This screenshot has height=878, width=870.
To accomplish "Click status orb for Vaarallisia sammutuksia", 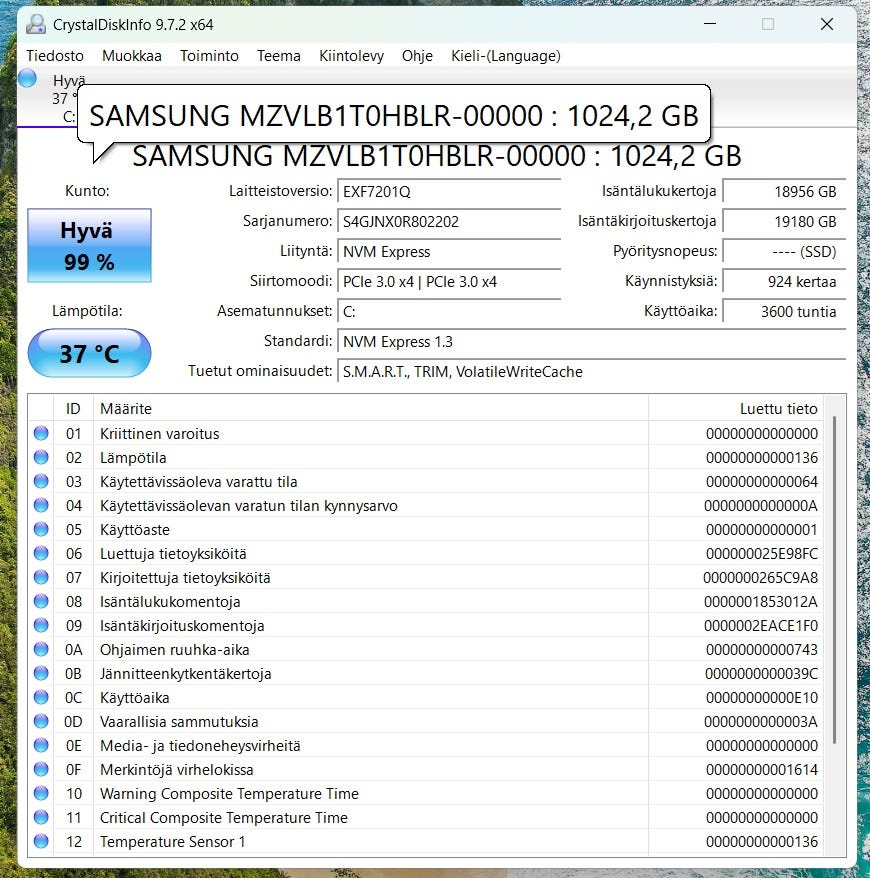I will tap(41, 721).
